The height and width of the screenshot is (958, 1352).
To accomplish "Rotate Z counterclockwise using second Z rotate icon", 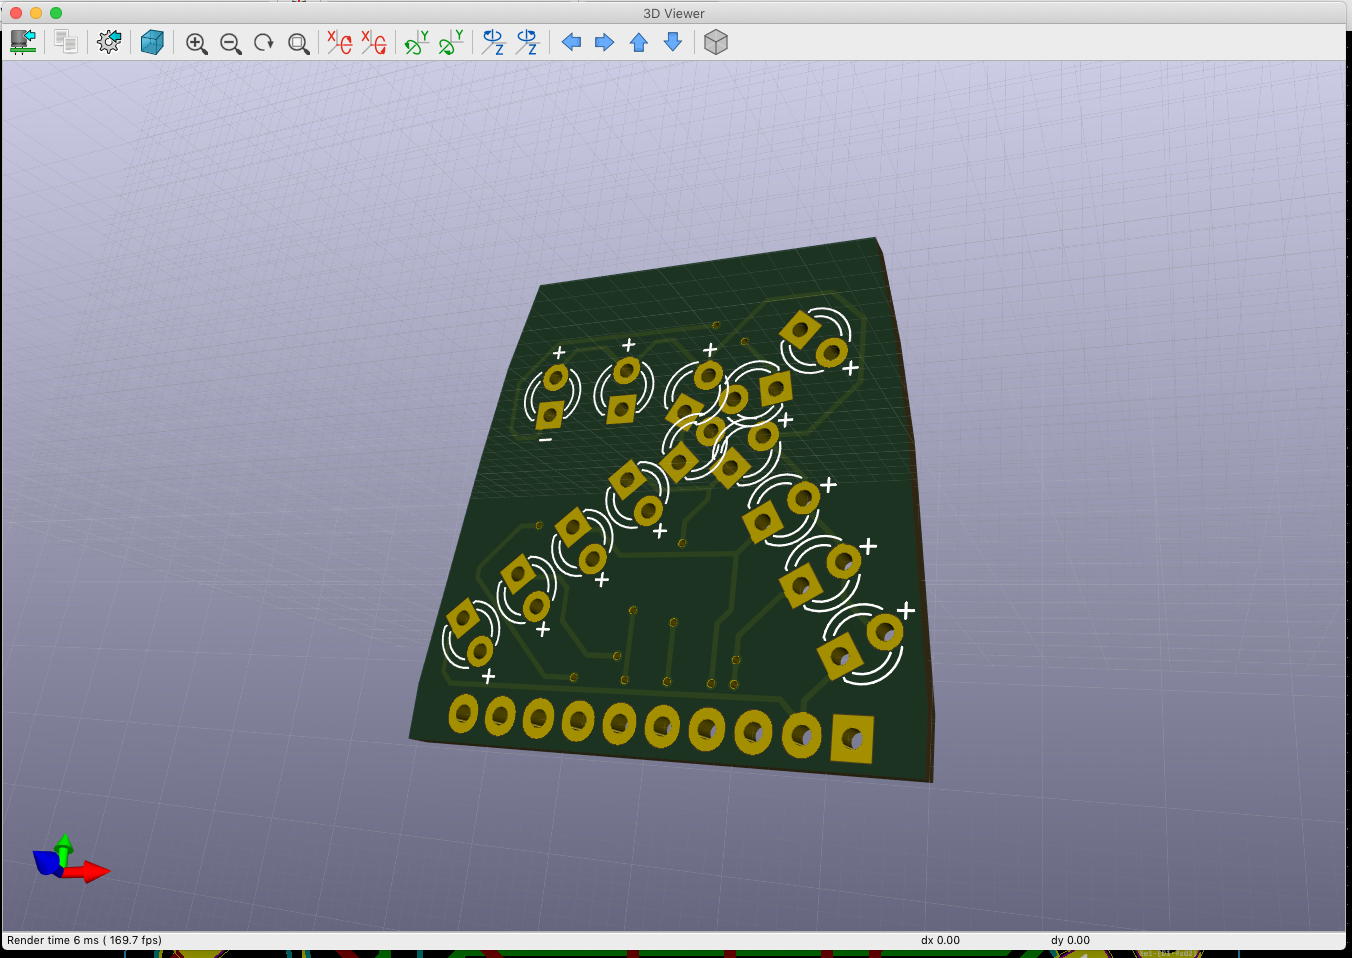I will (x=527, y=42).
